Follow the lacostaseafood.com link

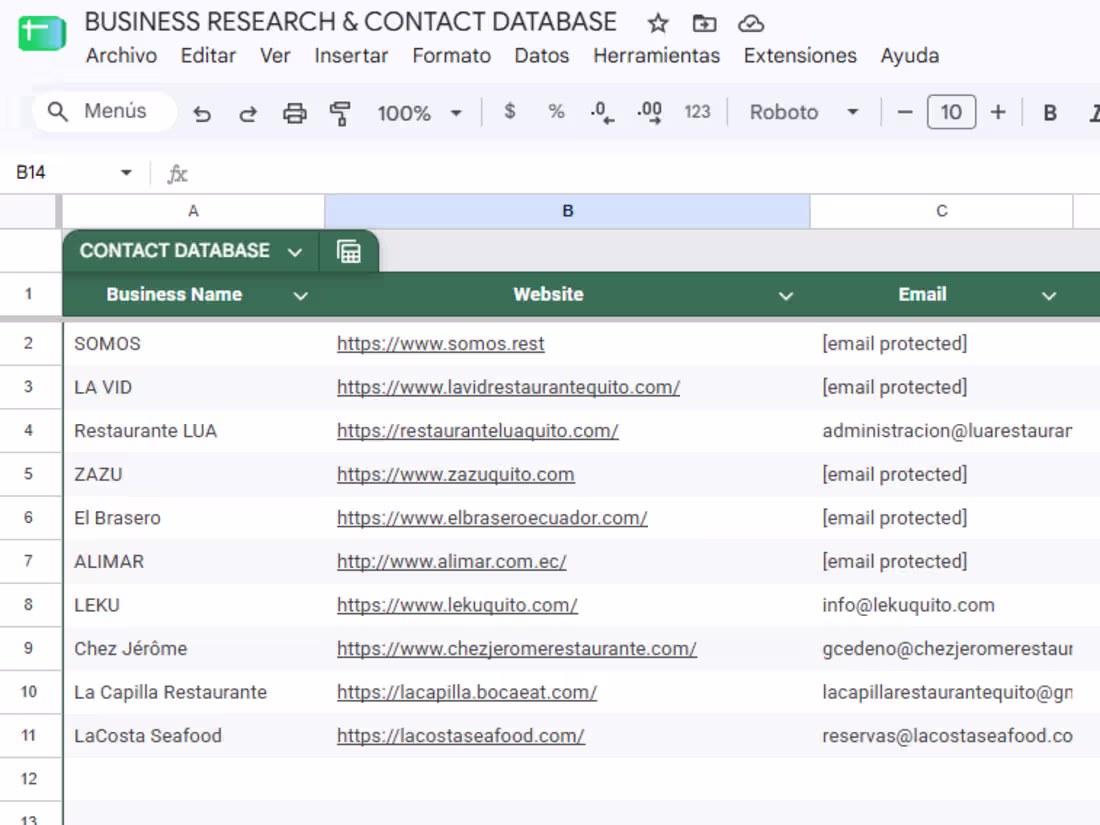tap(460, 735)
